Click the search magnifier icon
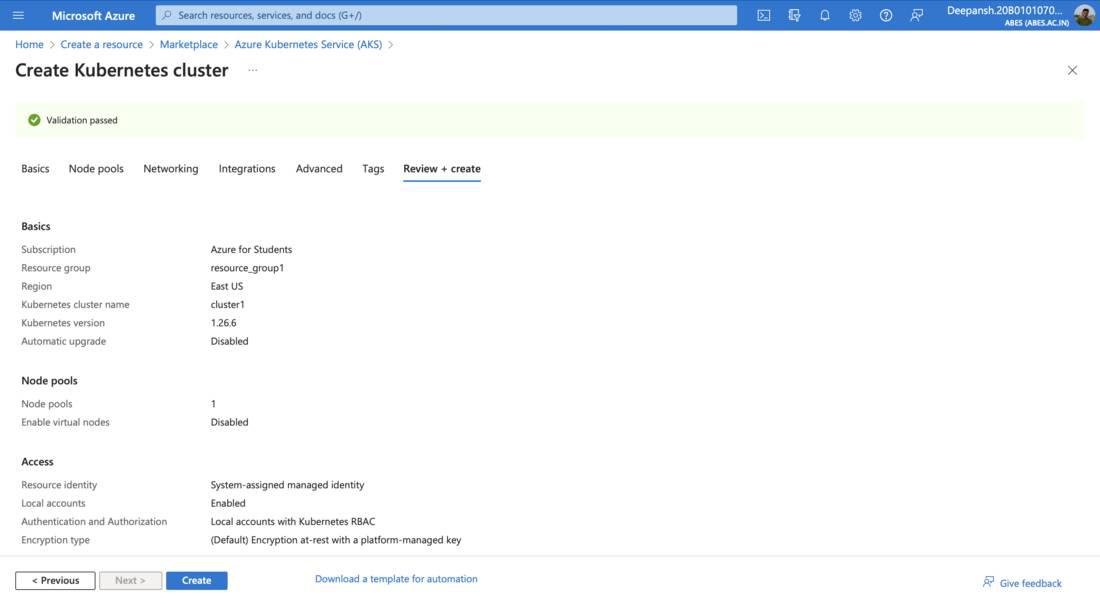 [167, 15]
